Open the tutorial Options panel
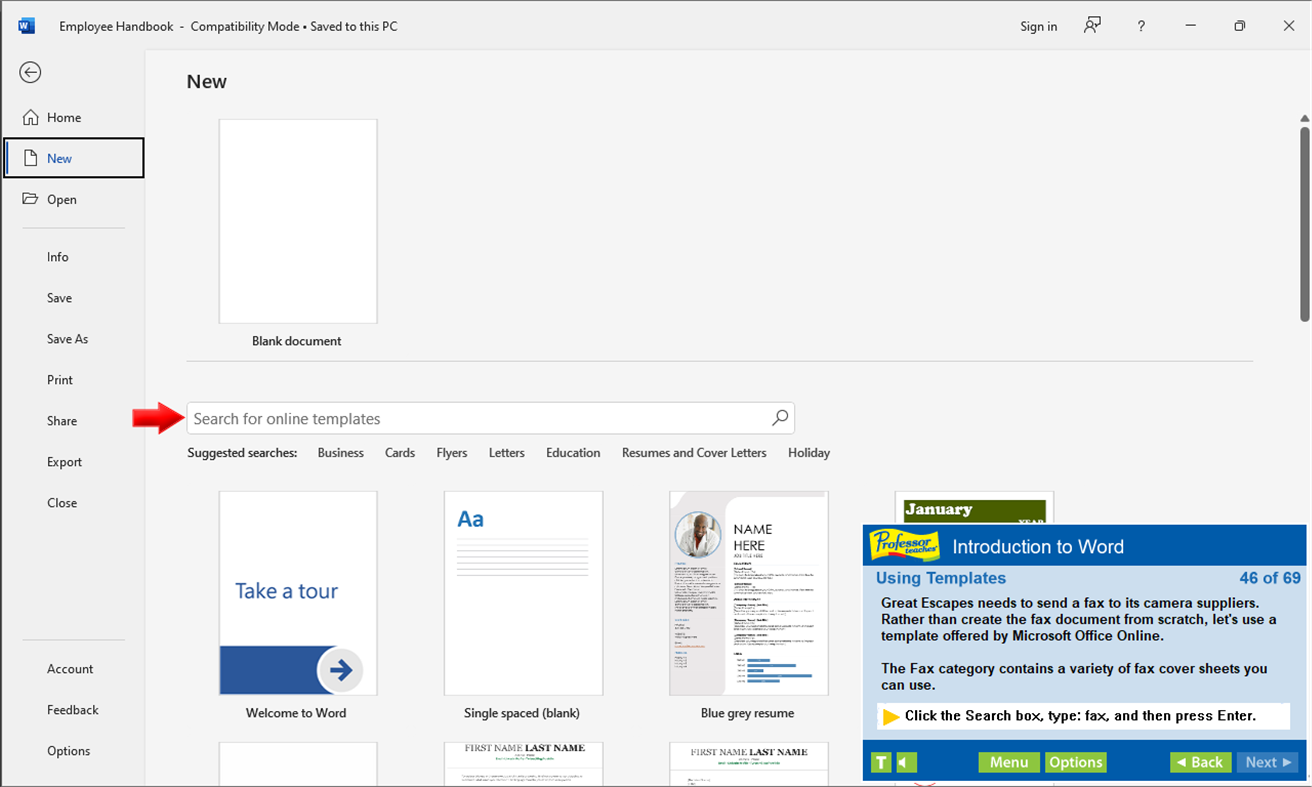This screenshot has width=1312, height=787. click(x=1075, y=762)
